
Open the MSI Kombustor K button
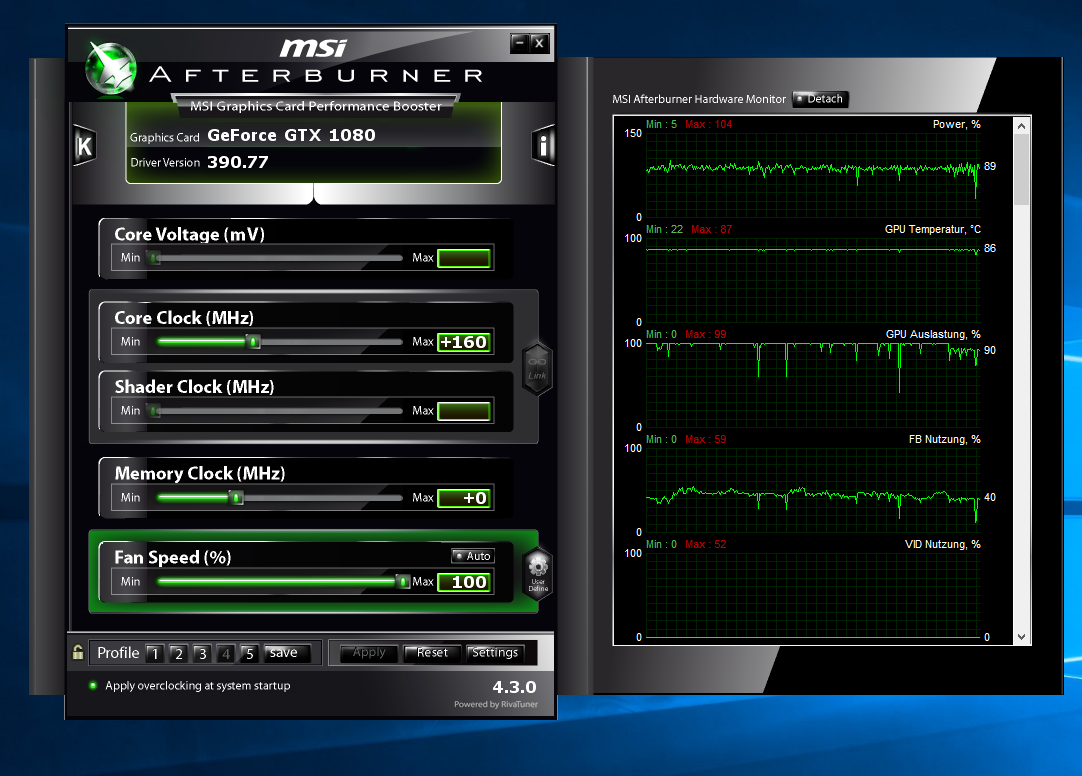coord(84,146)
